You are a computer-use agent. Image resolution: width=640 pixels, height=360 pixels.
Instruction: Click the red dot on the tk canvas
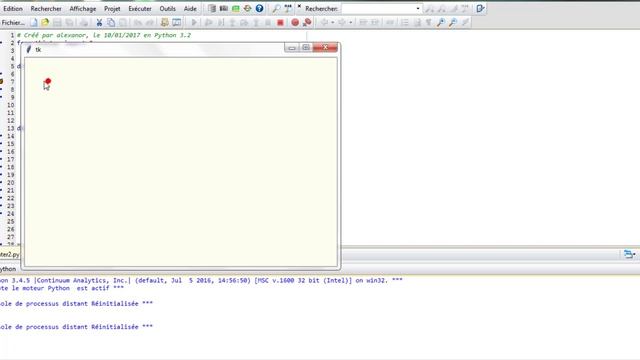coord(48,81)
